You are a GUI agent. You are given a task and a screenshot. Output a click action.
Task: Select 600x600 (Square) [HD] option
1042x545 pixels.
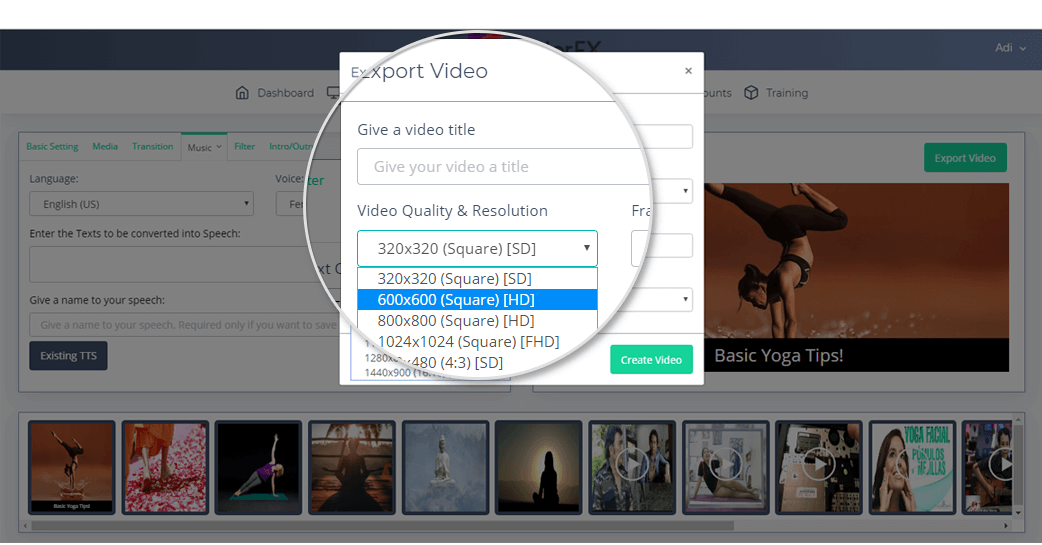click(477, 300)
